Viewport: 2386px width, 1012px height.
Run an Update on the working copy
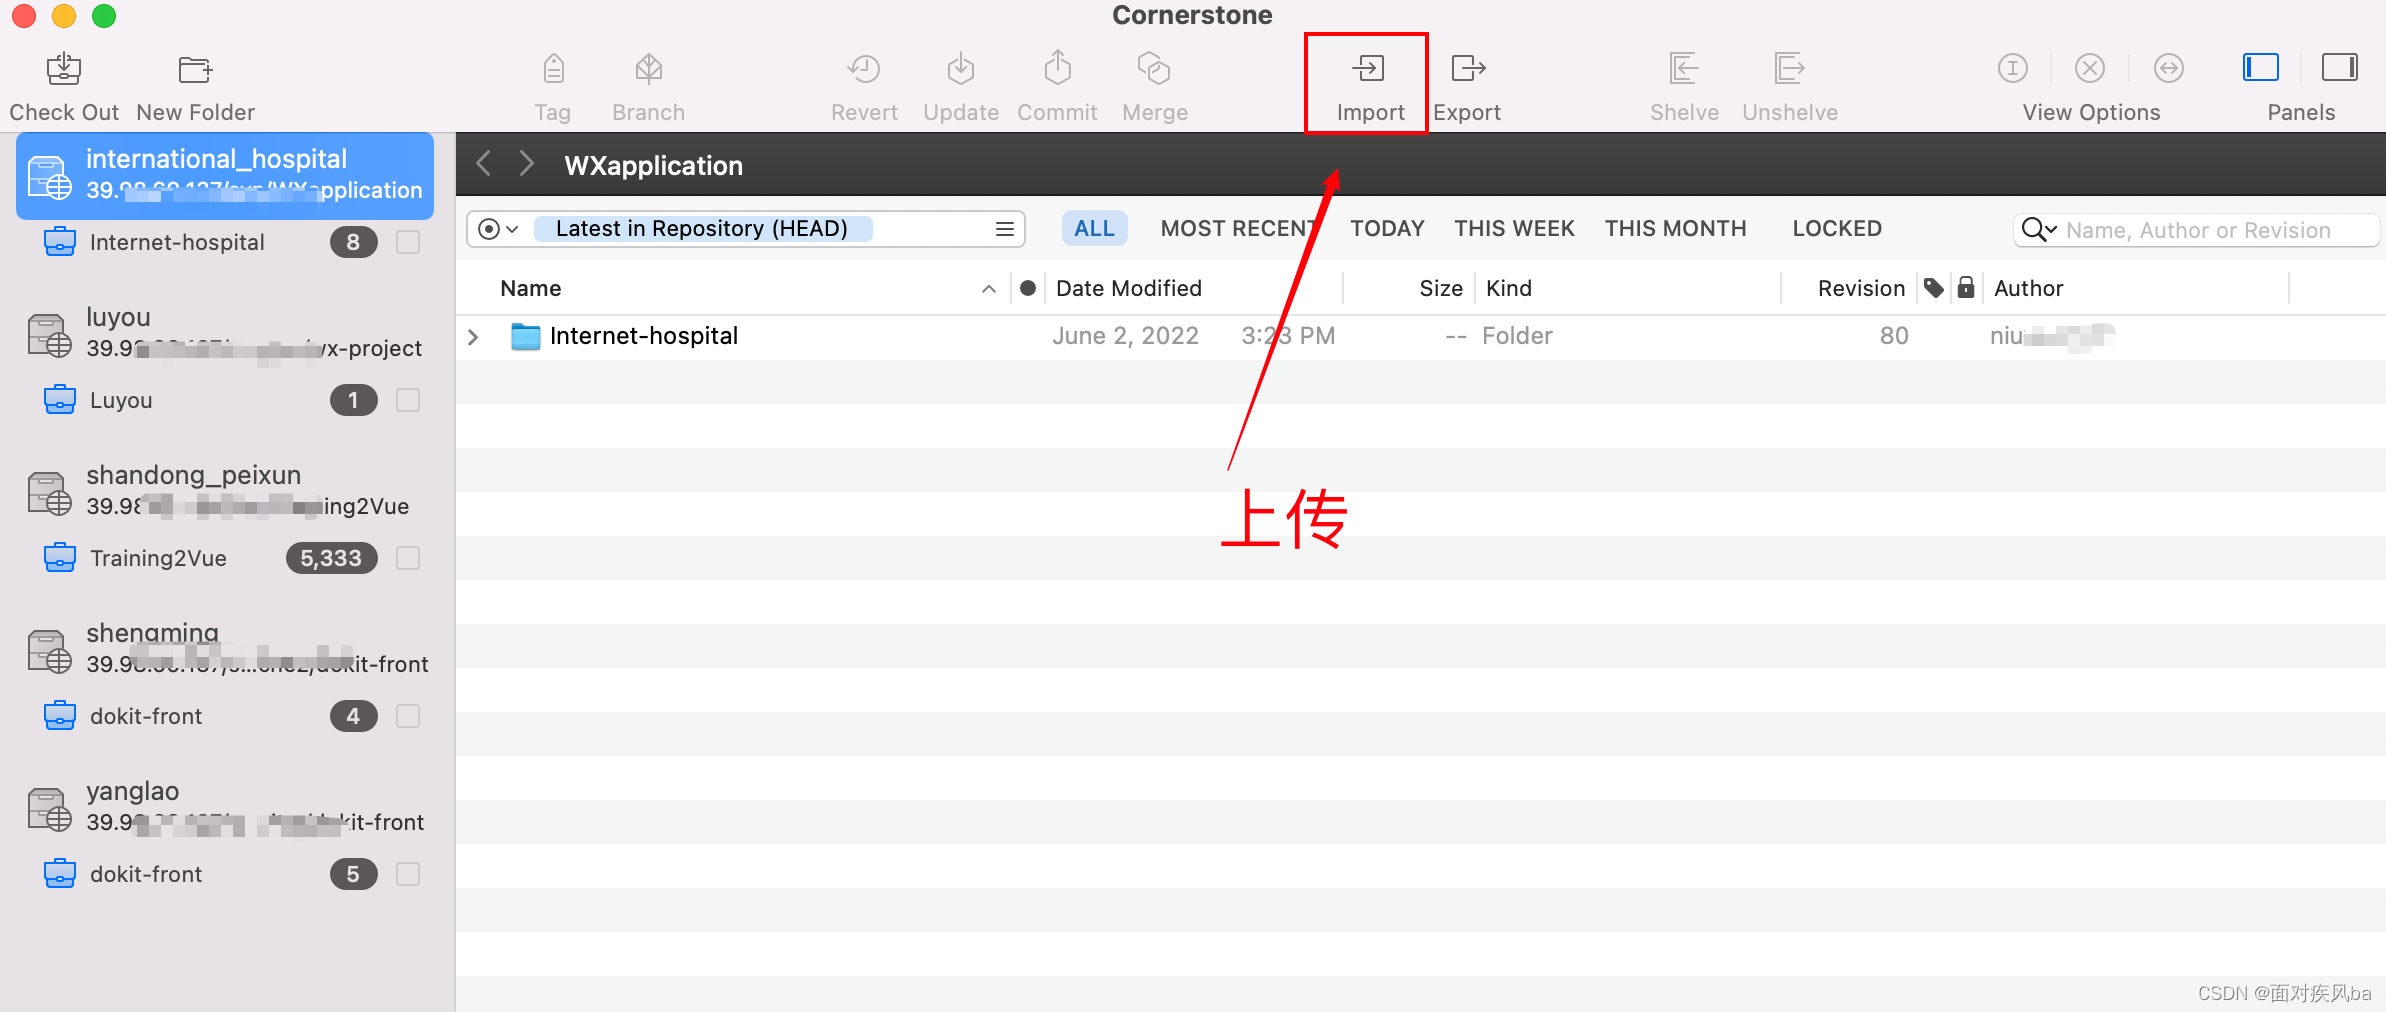coord(960,83)
